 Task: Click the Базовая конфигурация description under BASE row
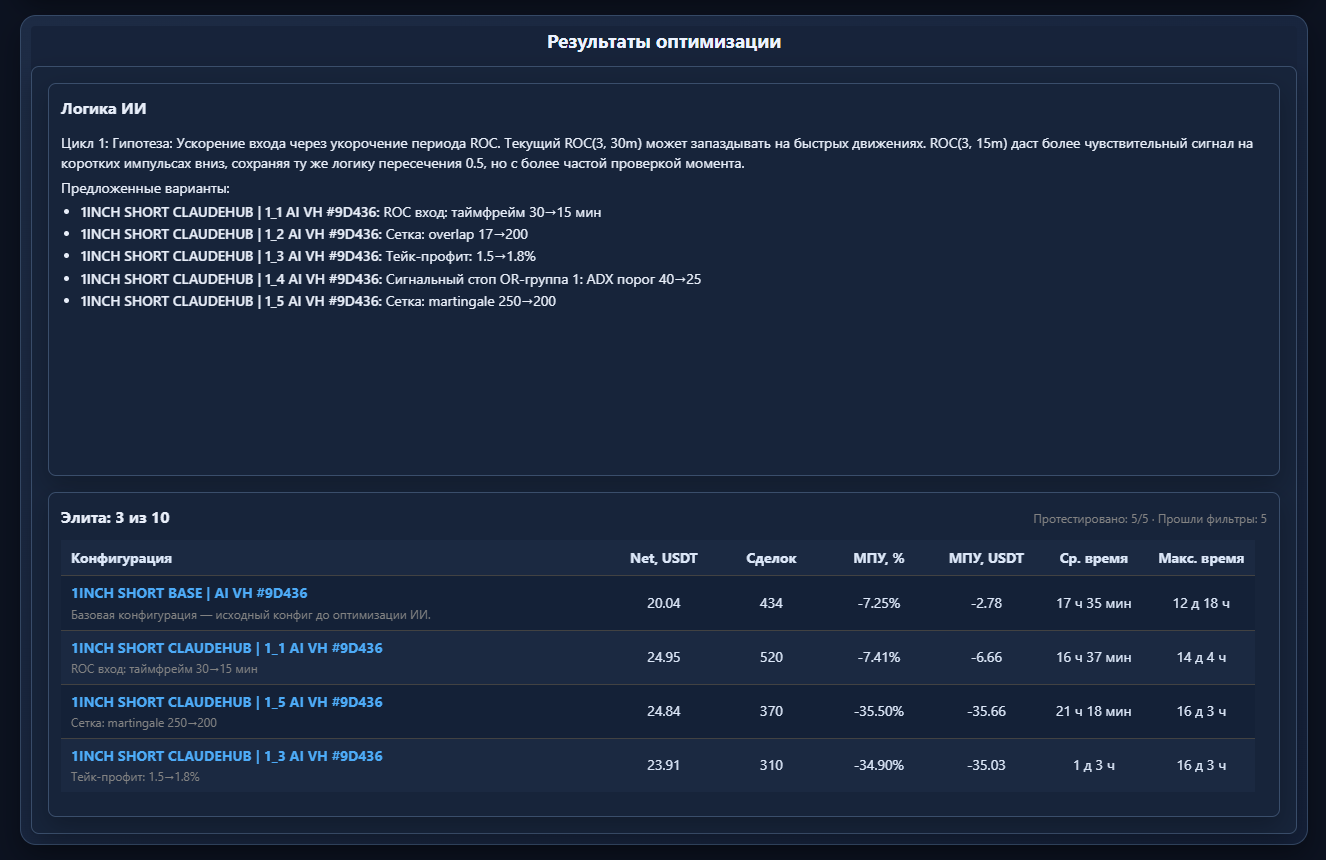(x=251, y=615)
